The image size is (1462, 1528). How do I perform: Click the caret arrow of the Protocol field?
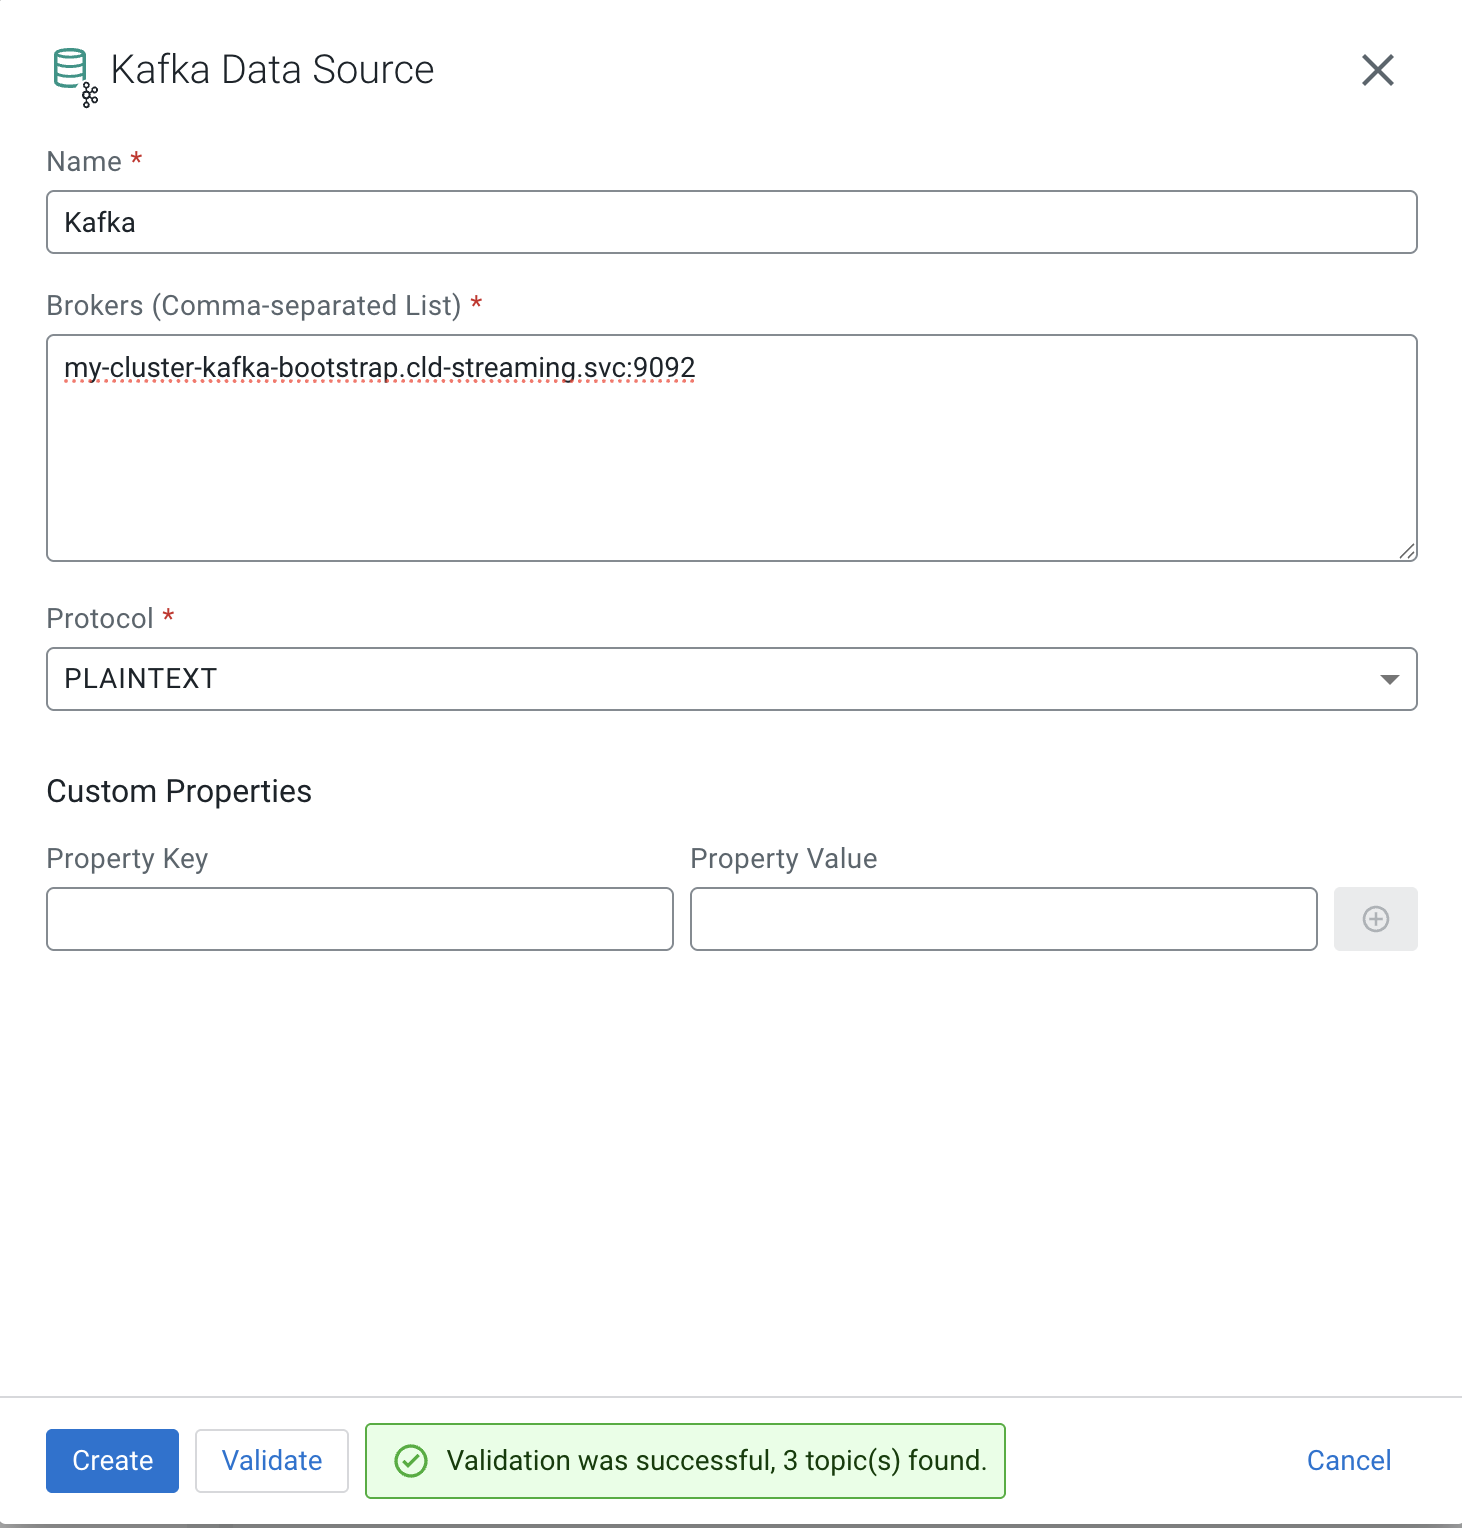[x=1389, y=679]
